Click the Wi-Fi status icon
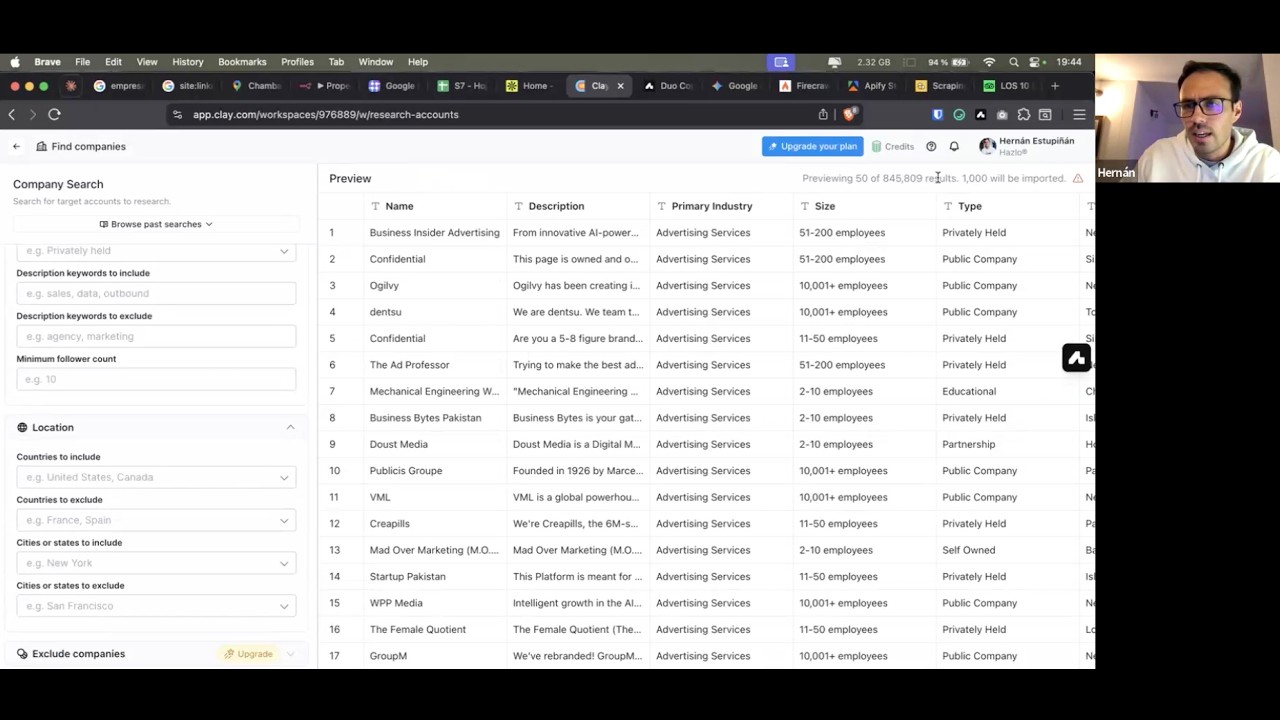This screenshot has width=1280, height=720. 989,62
